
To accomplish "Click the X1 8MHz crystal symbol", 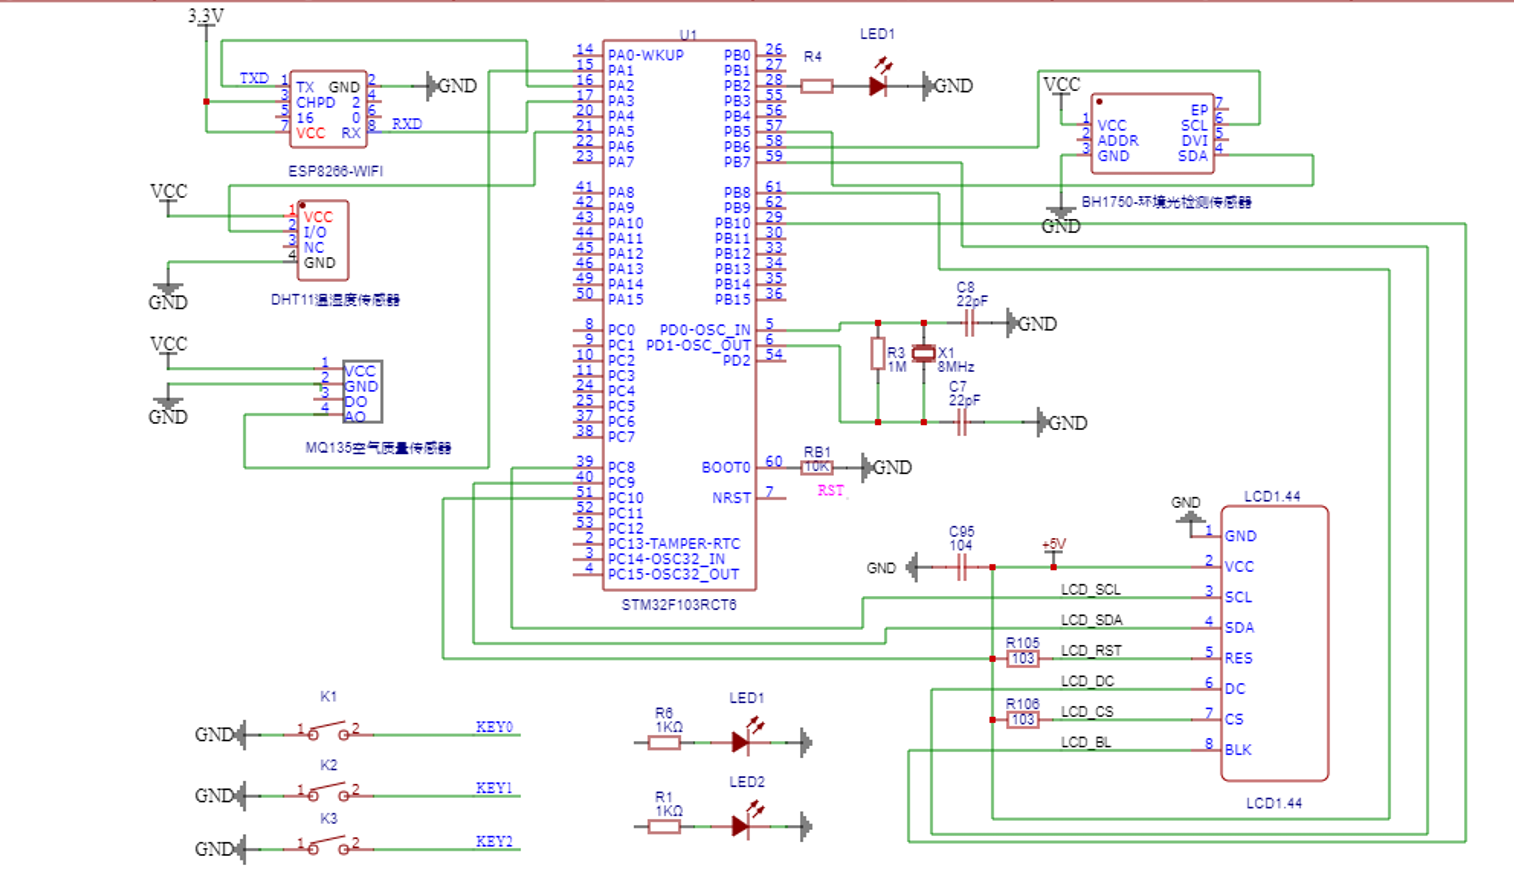I will (x=924, y=353).
